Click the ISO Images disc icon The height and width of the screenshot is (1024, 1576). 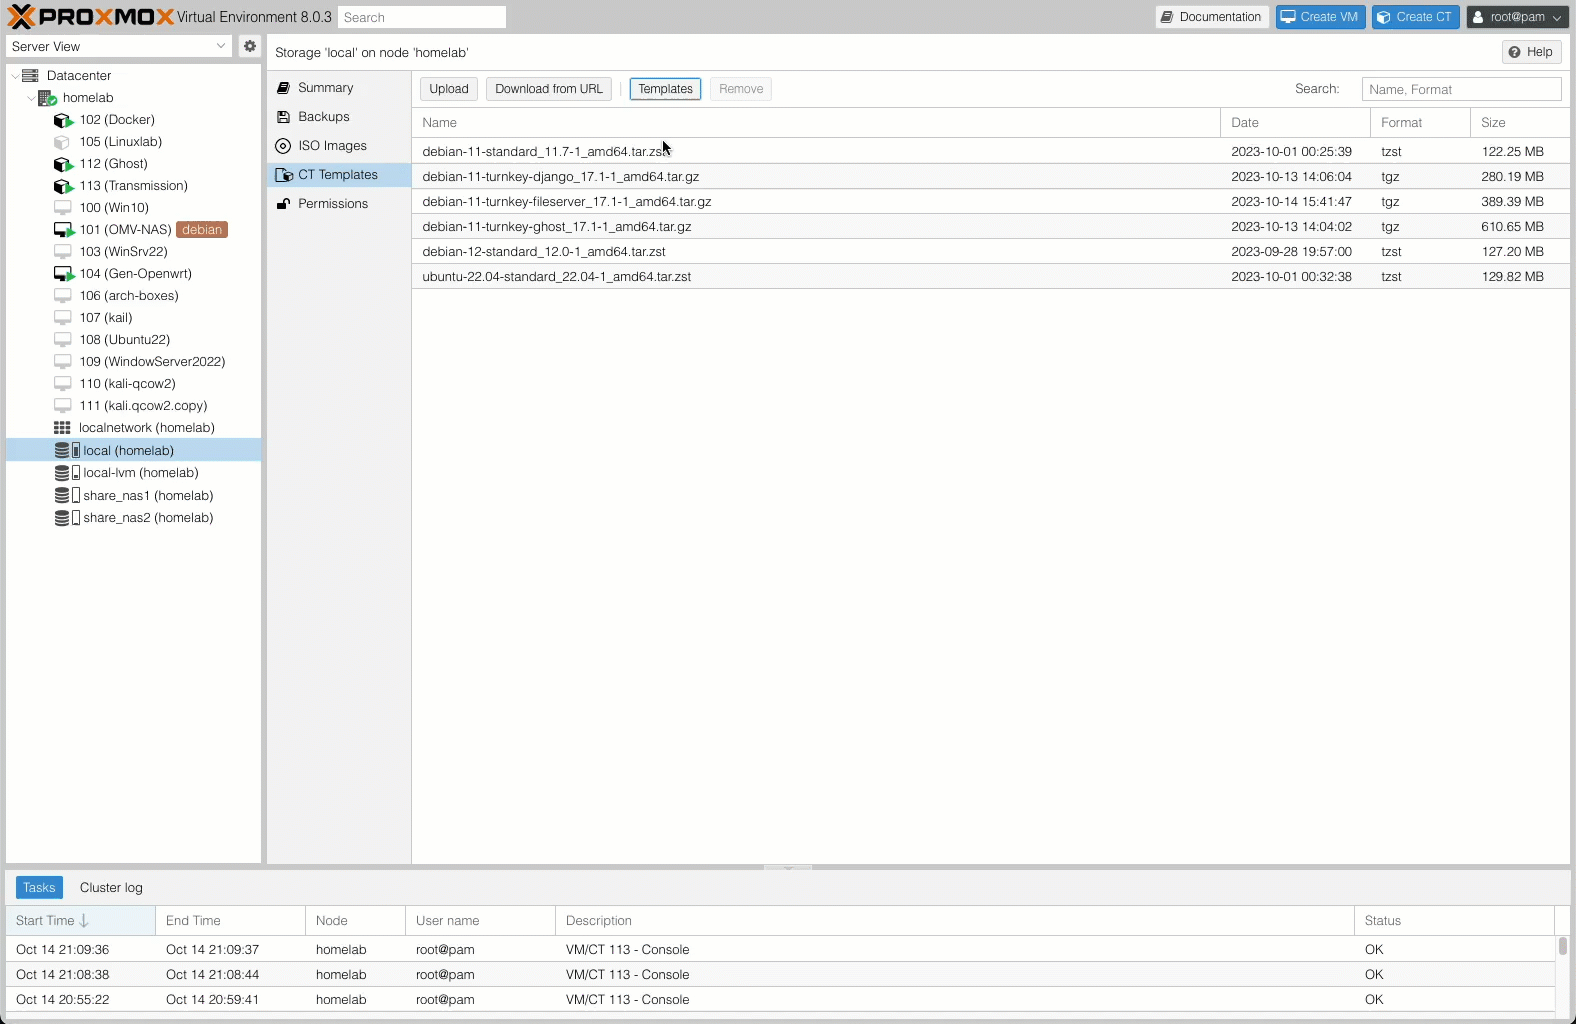click(283, 146)
